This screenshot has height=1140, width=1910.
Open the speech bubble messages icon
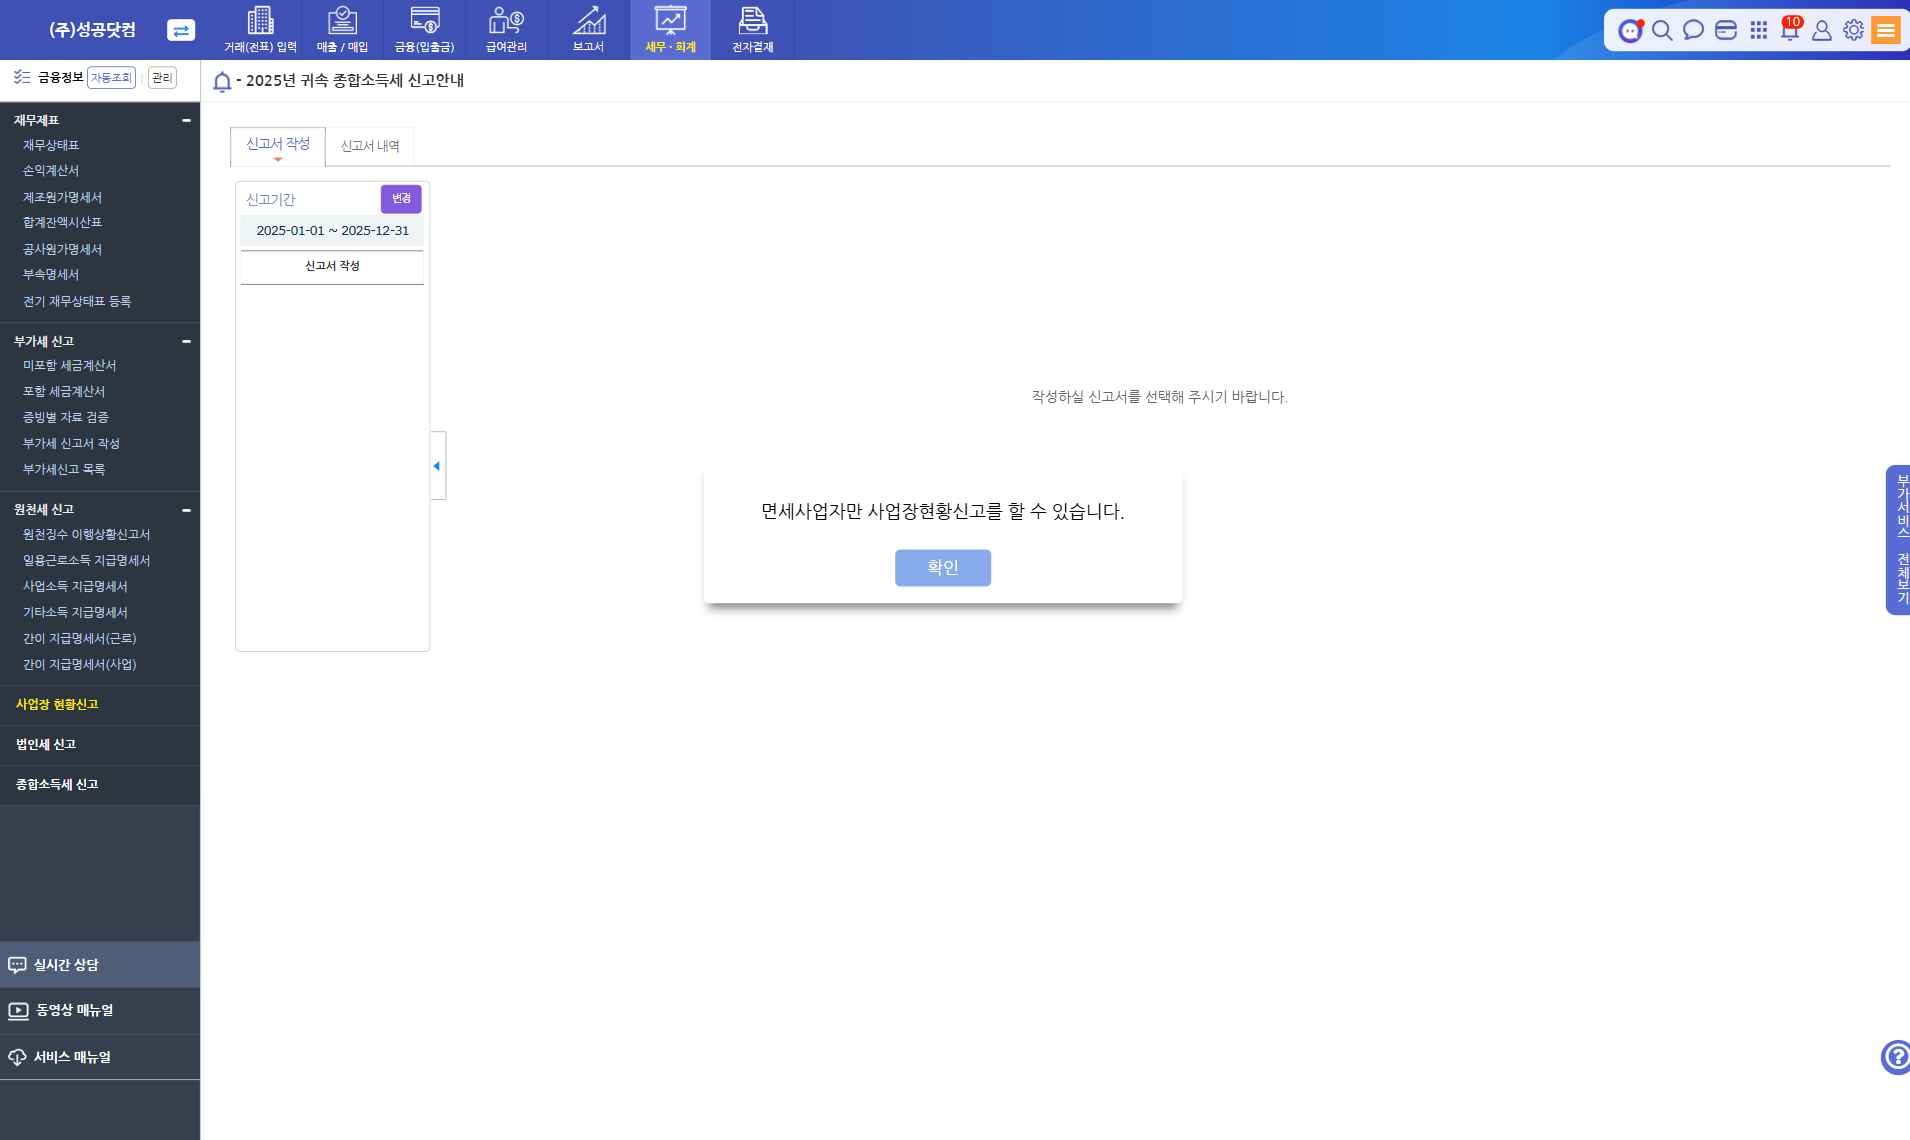[x=1693, y=30]
